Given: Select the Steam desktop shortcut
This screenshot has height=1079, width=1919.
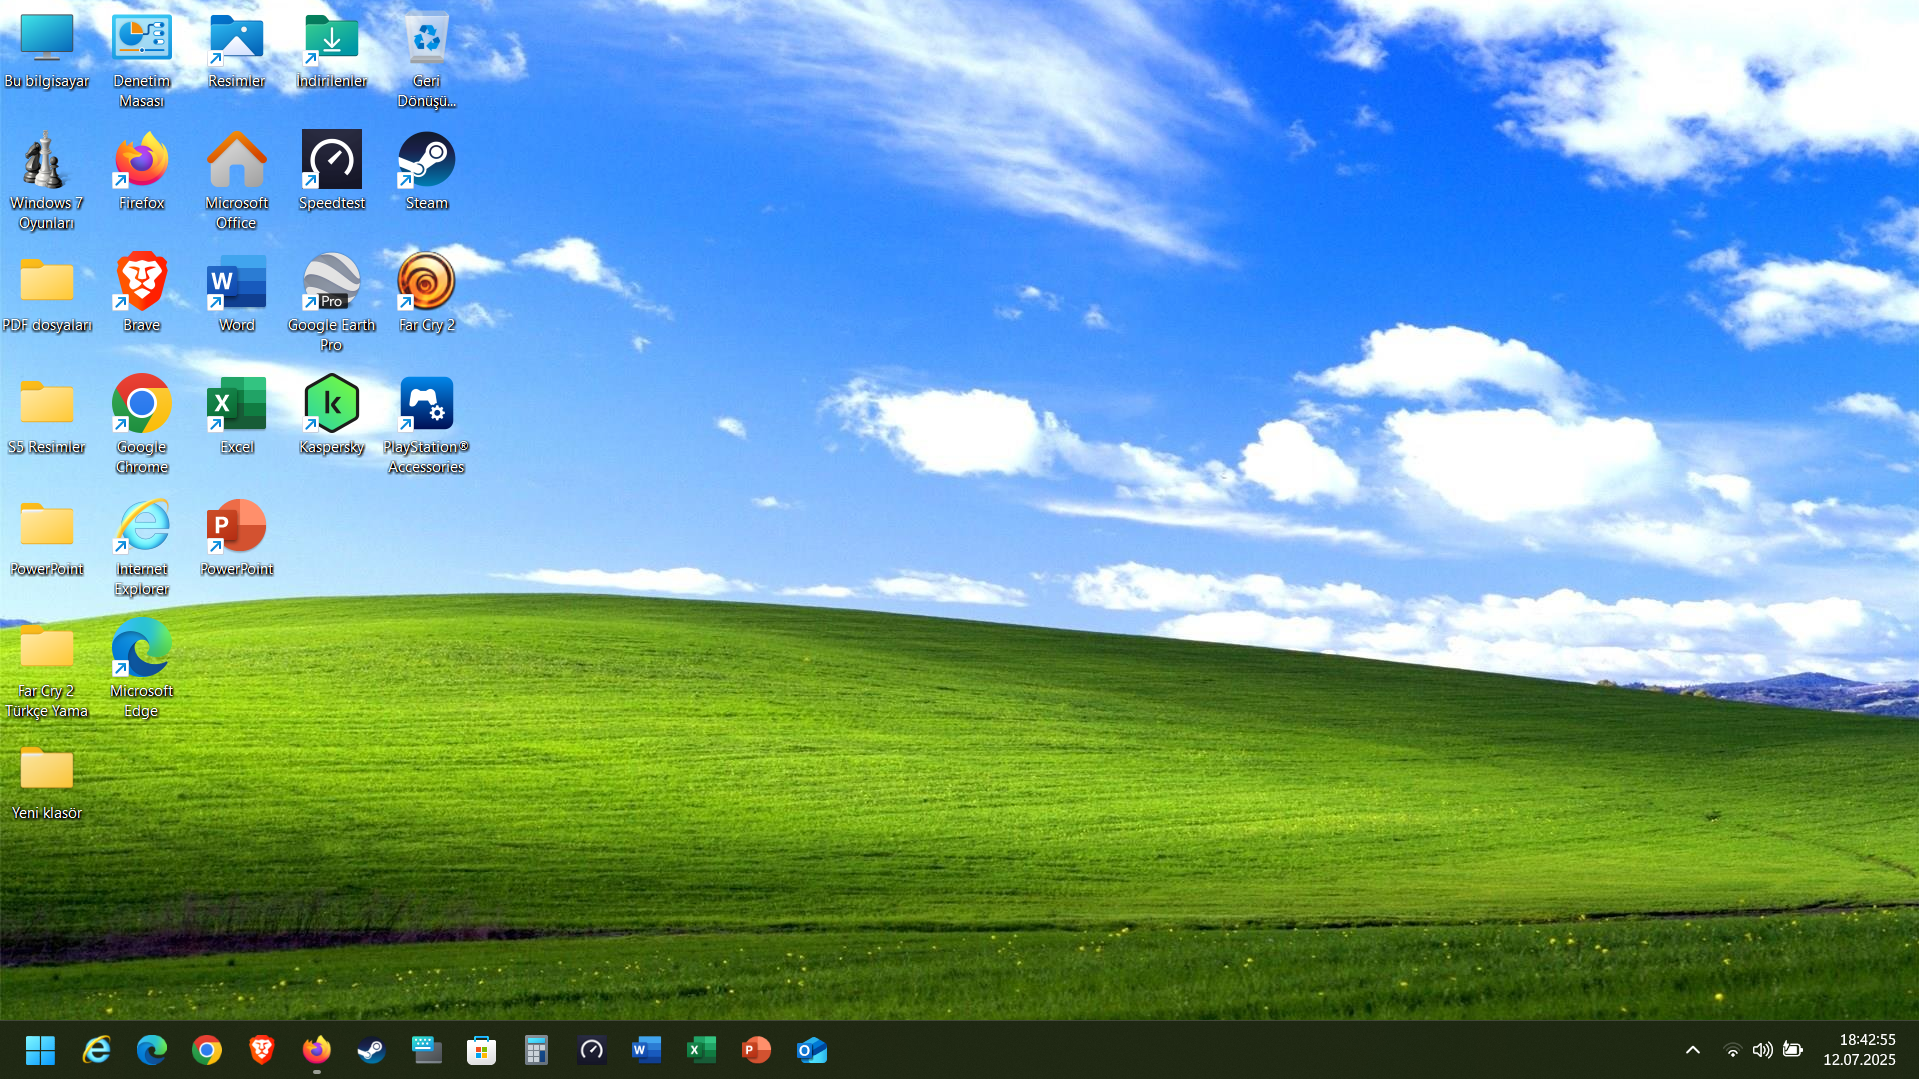Looking at the screenshot, I should tap(427, 173).
